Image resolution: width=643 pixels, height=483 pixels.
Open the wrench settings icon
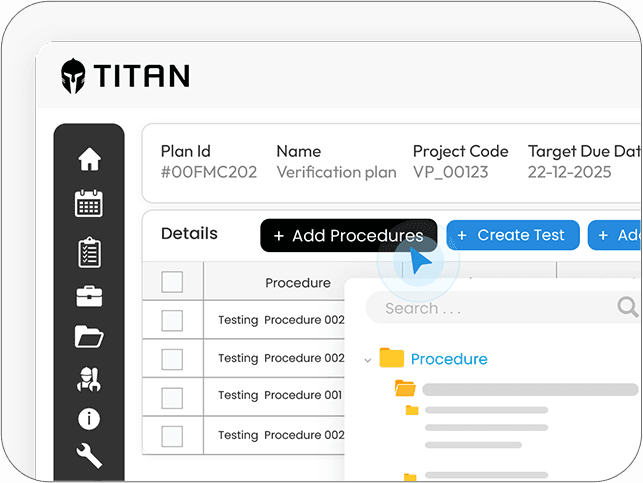coord(89,456)
